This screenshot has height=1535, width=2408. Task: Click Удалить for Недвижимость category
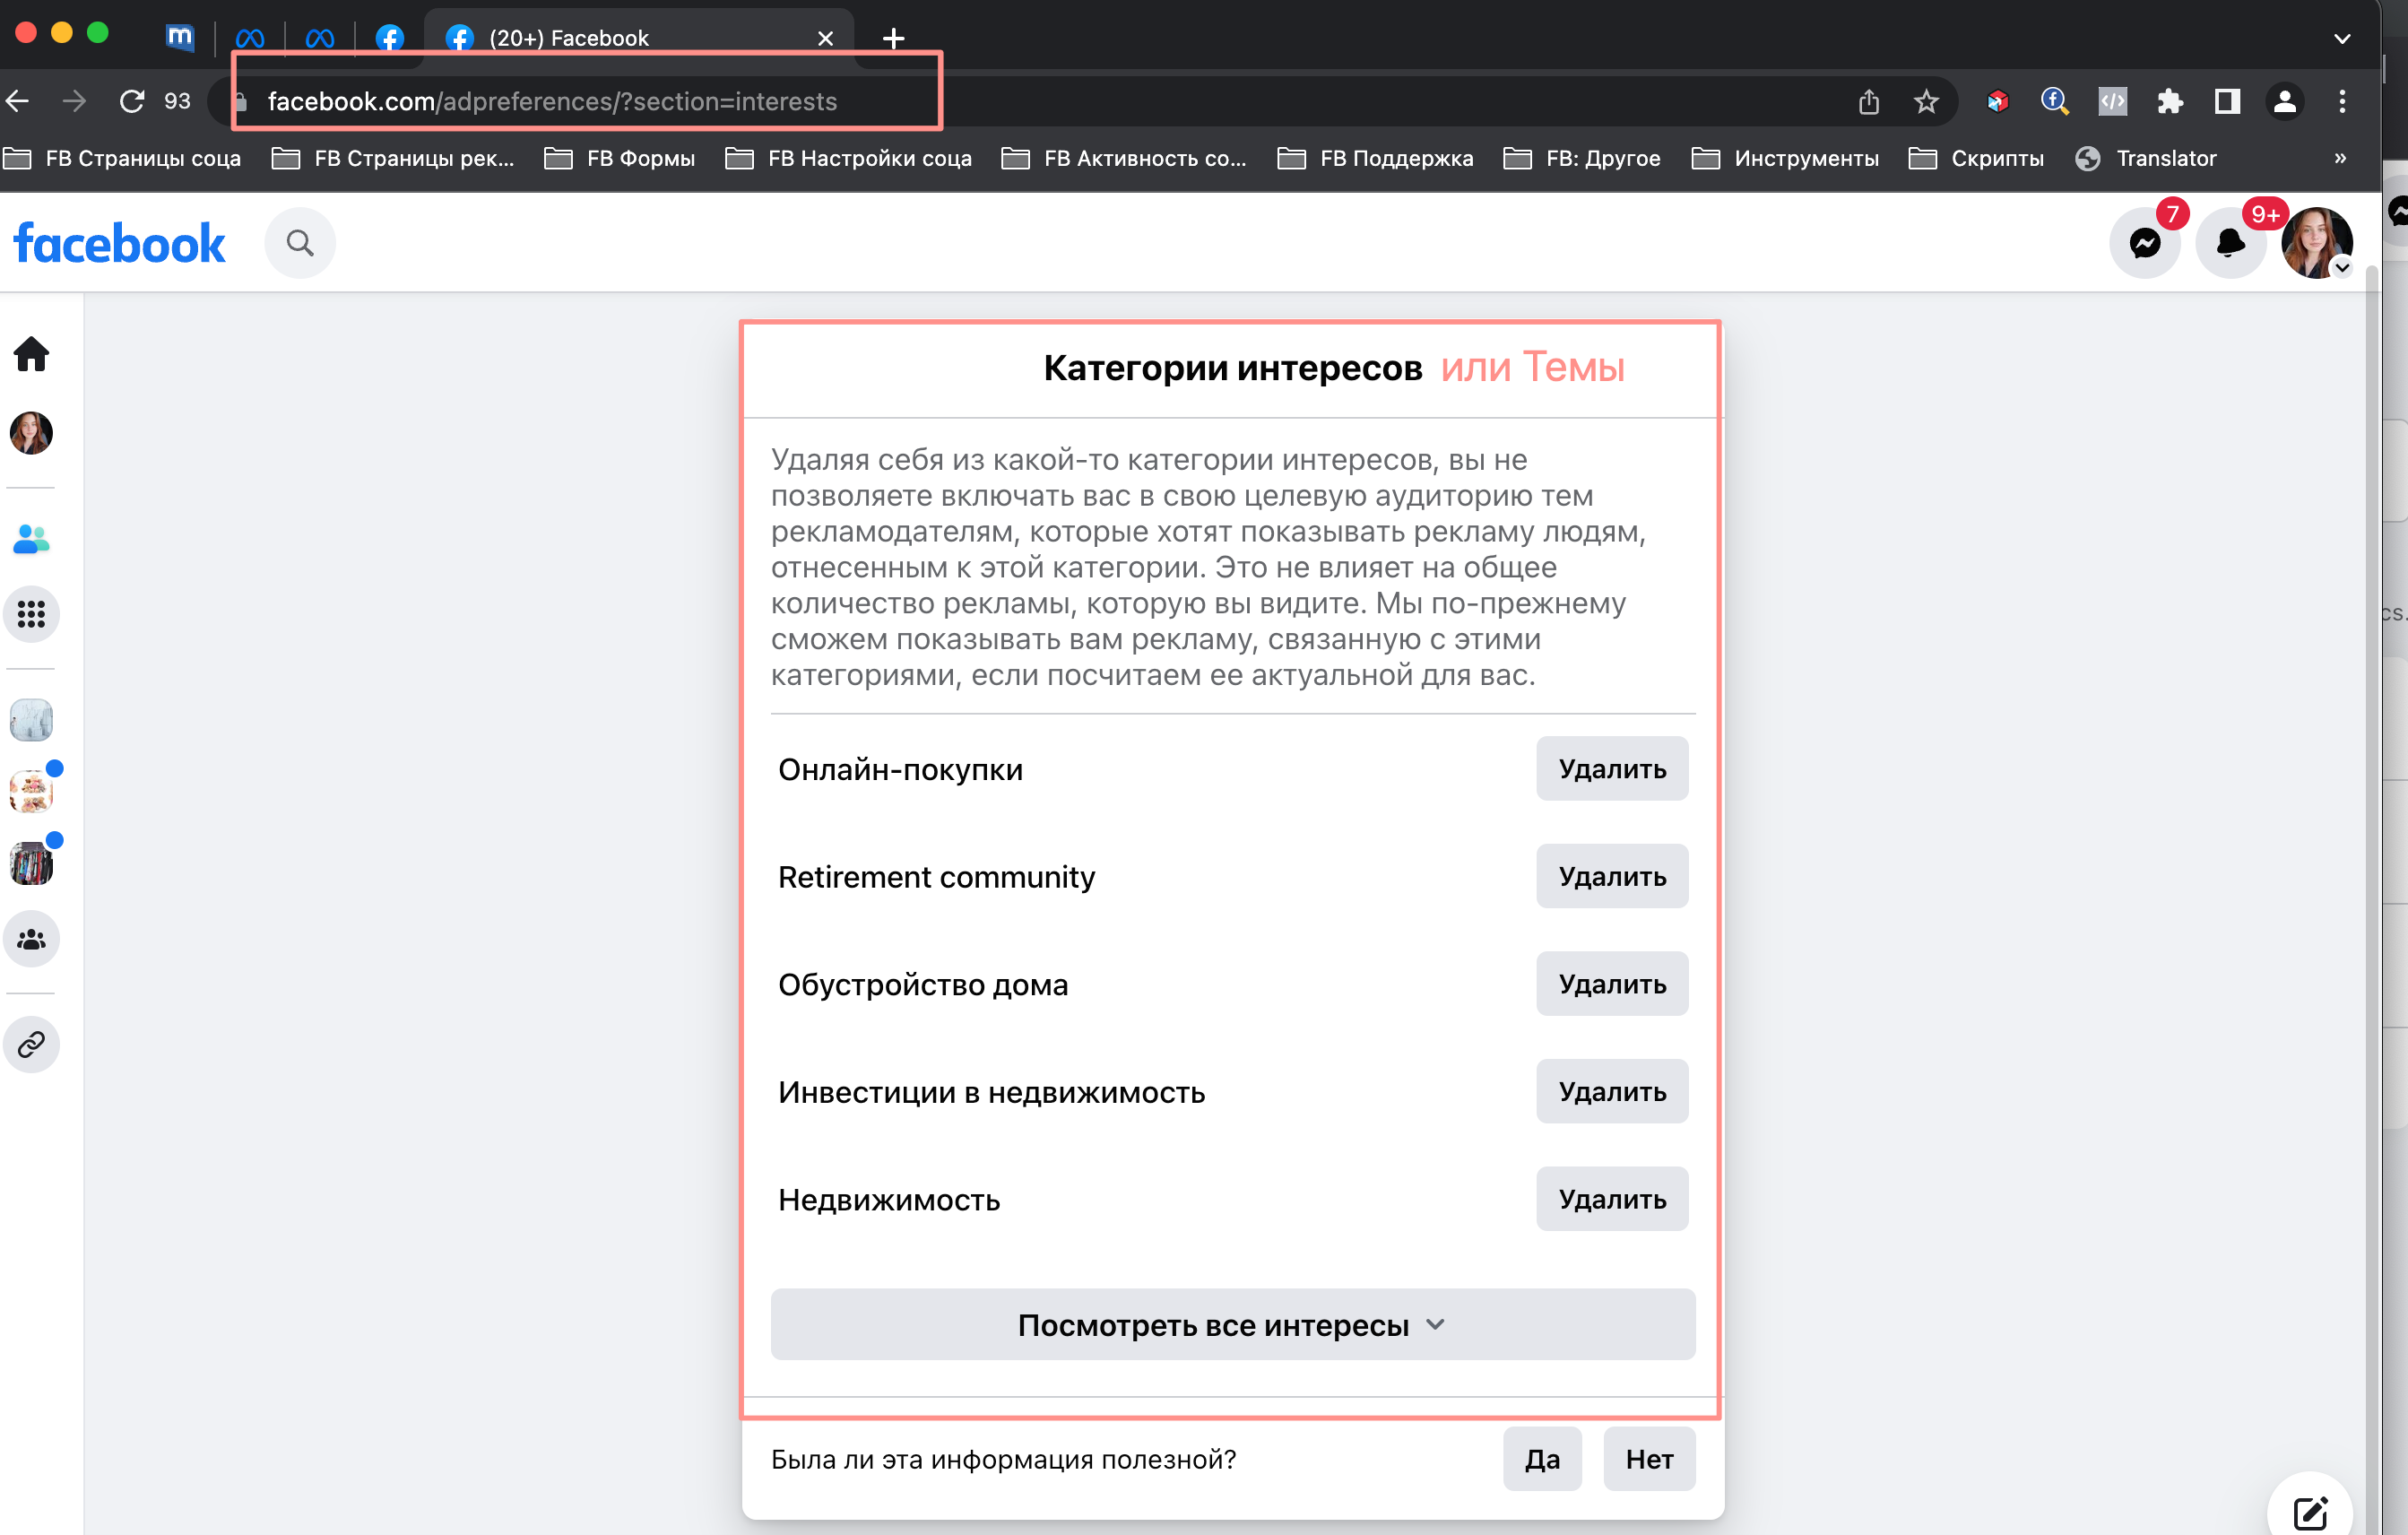(1609, 1200)
